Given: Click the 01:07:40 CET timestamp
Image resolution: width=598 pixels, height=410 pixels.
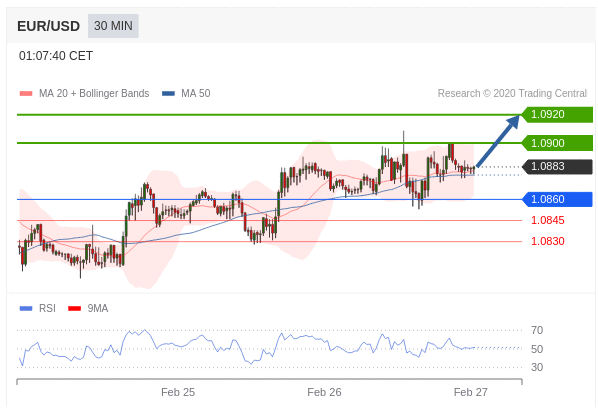Looking at the screenshot, I should coord(56,56).
